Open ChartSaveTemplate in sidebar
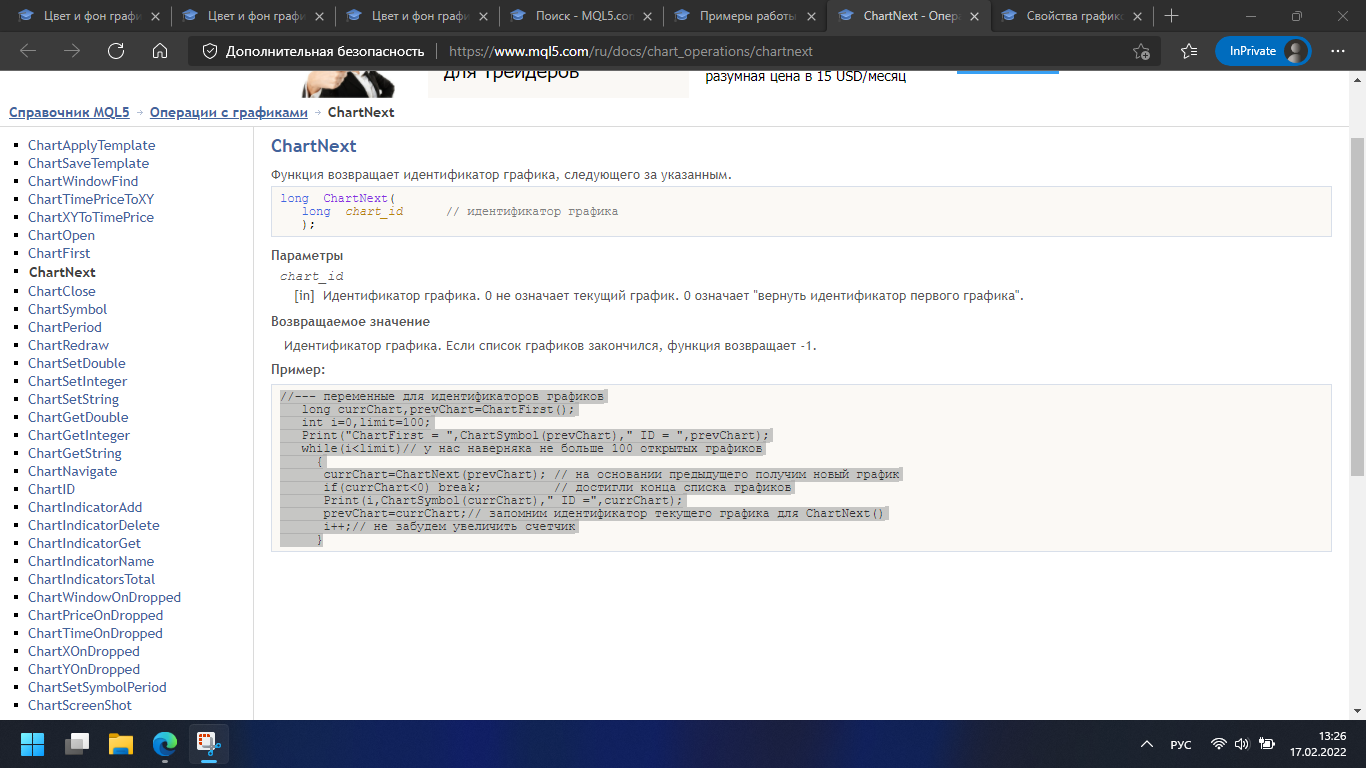The image size is (1366, 768). [88, 163]
